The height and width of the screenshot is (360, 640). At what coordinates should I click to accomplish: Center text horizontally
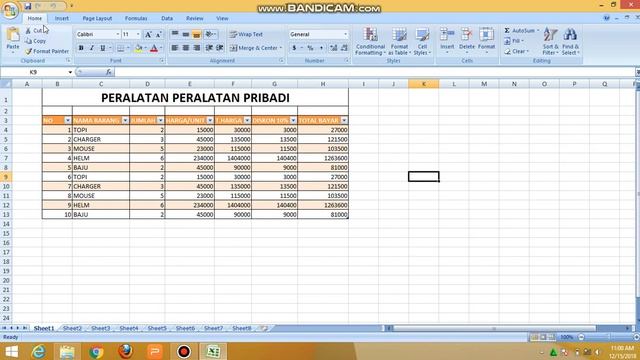pyautogui.click(x=186, y=48)
